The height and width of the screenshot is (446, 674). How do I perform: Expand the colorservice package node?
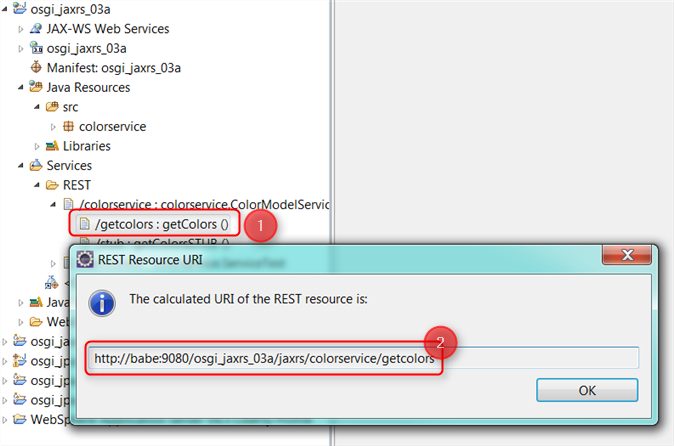[x=53, y=127]
